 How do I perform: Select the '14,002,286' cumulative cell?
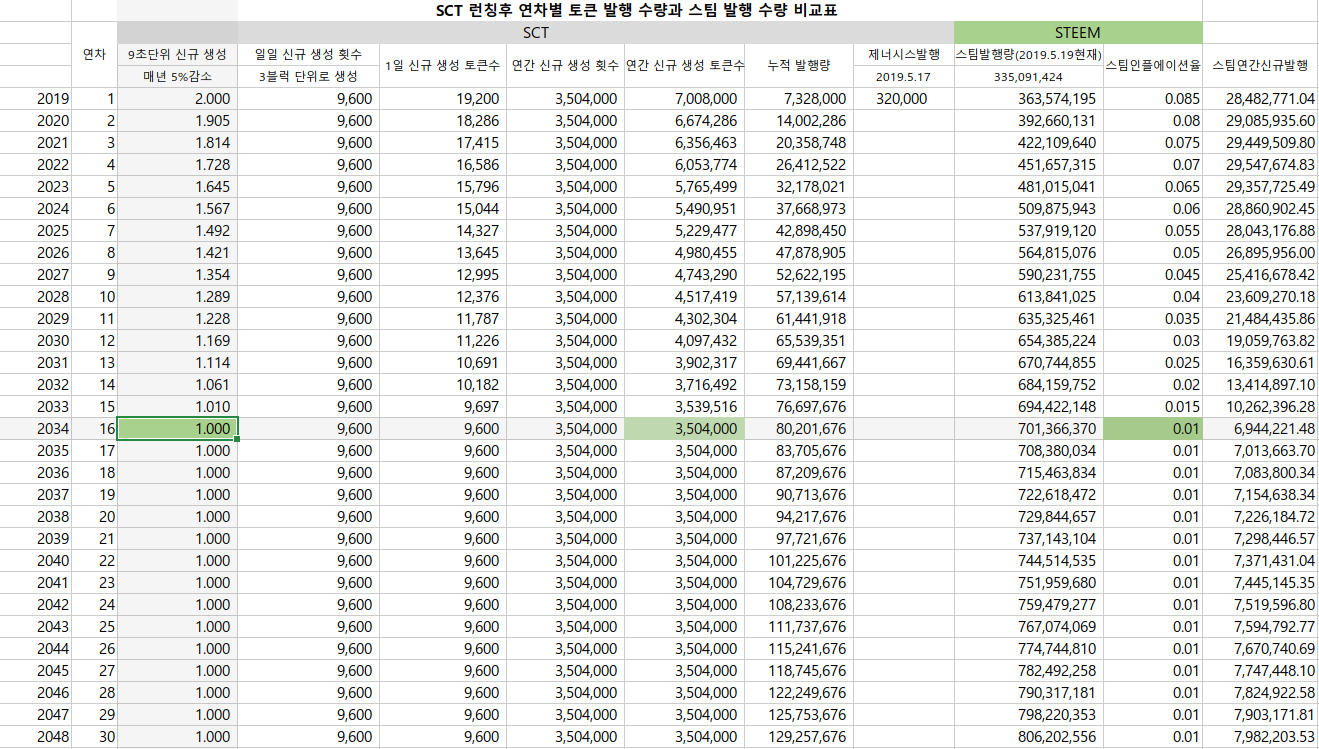799,121
